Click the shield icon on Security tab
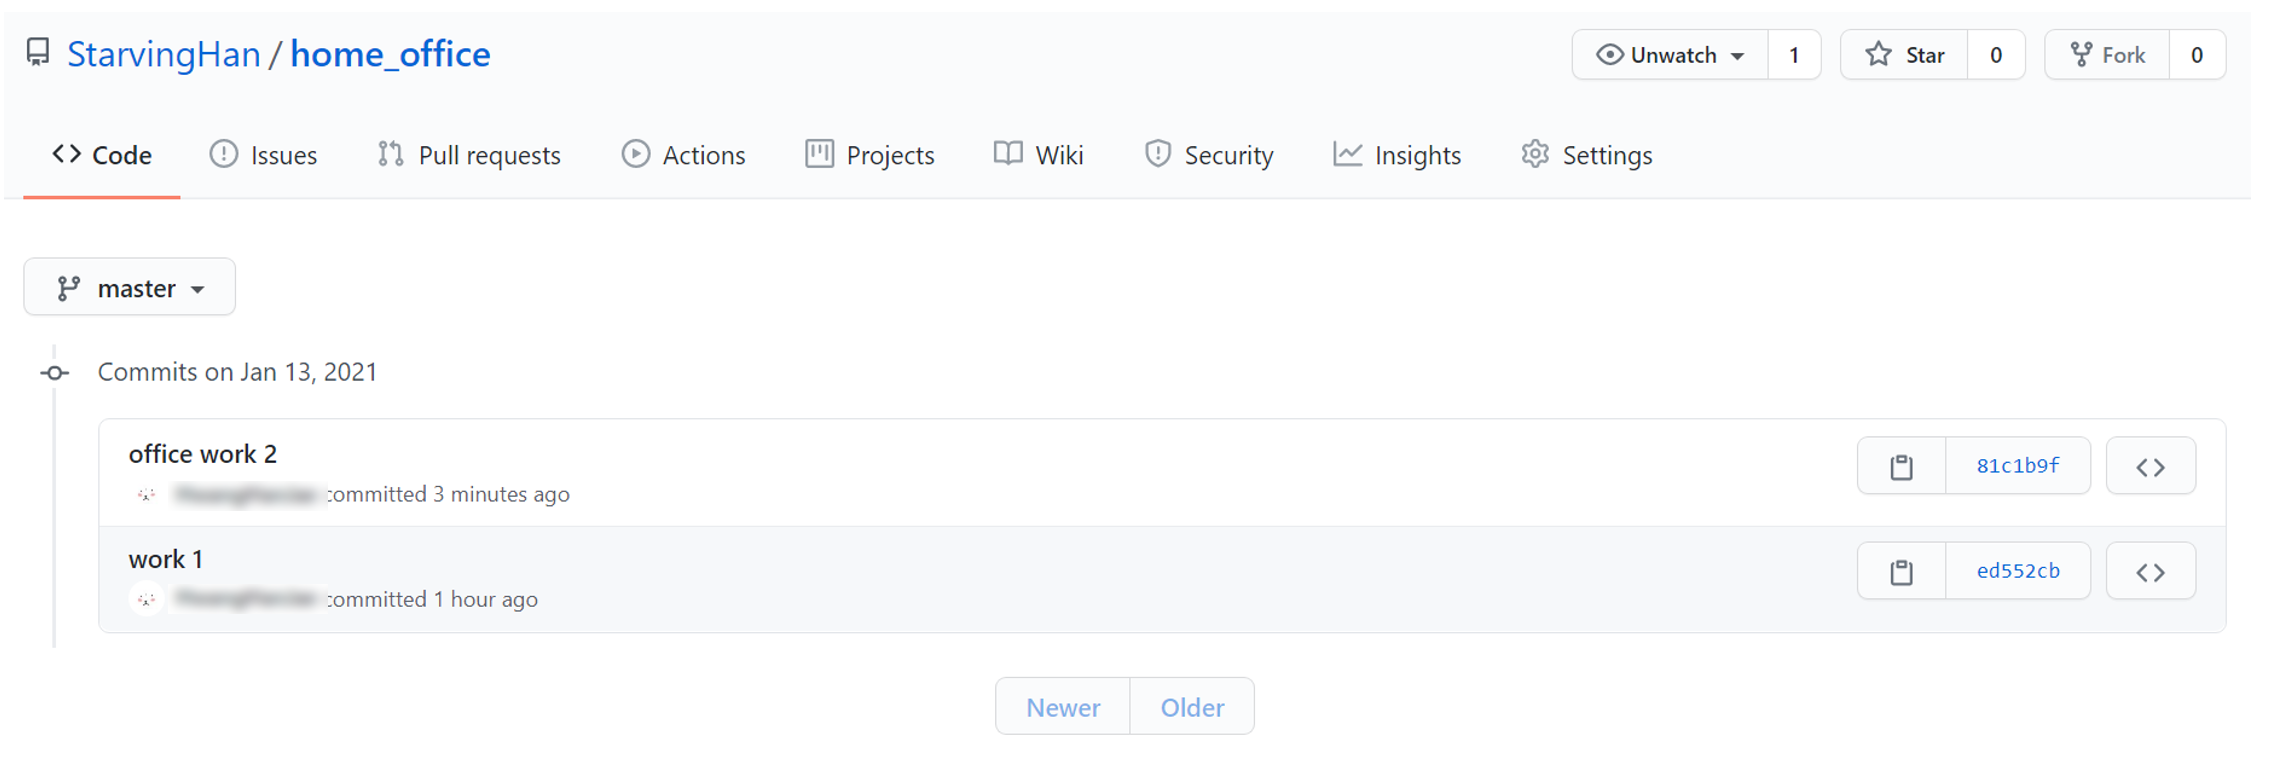Viewport: 2272px width, 762px height. coord(1158,154)
